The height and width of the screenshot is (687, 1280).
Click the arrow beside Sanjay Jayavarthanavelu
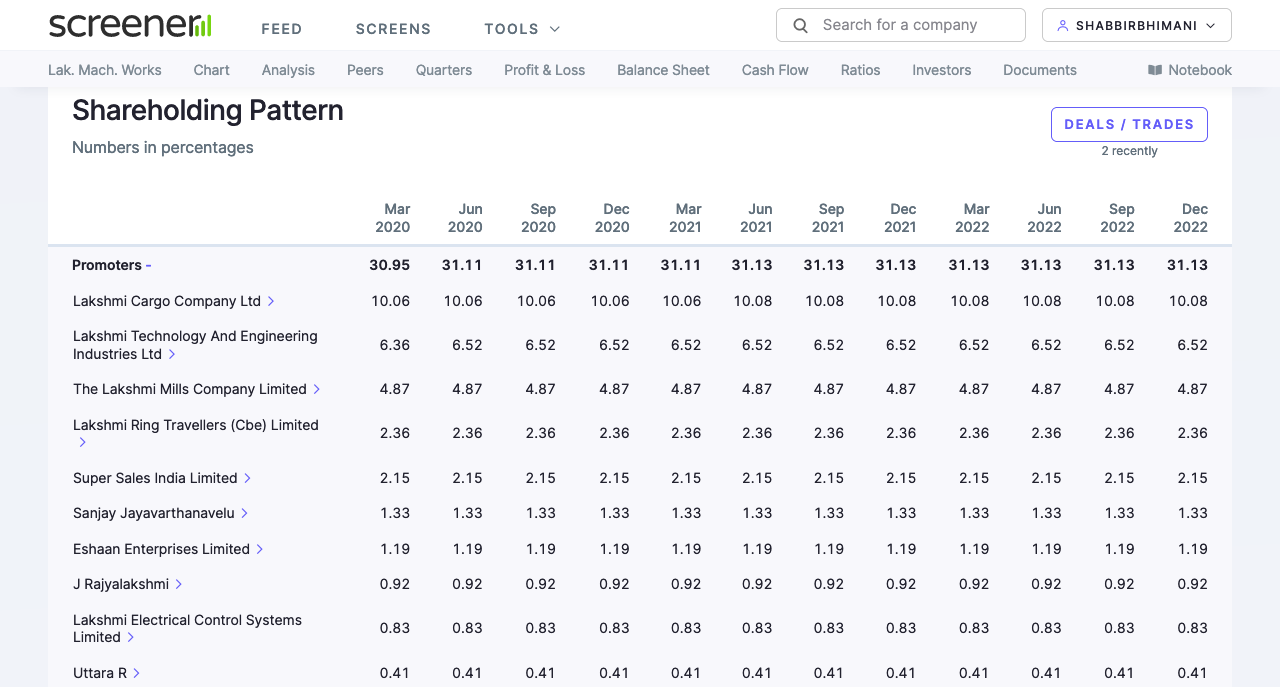[x=245, y=513]
